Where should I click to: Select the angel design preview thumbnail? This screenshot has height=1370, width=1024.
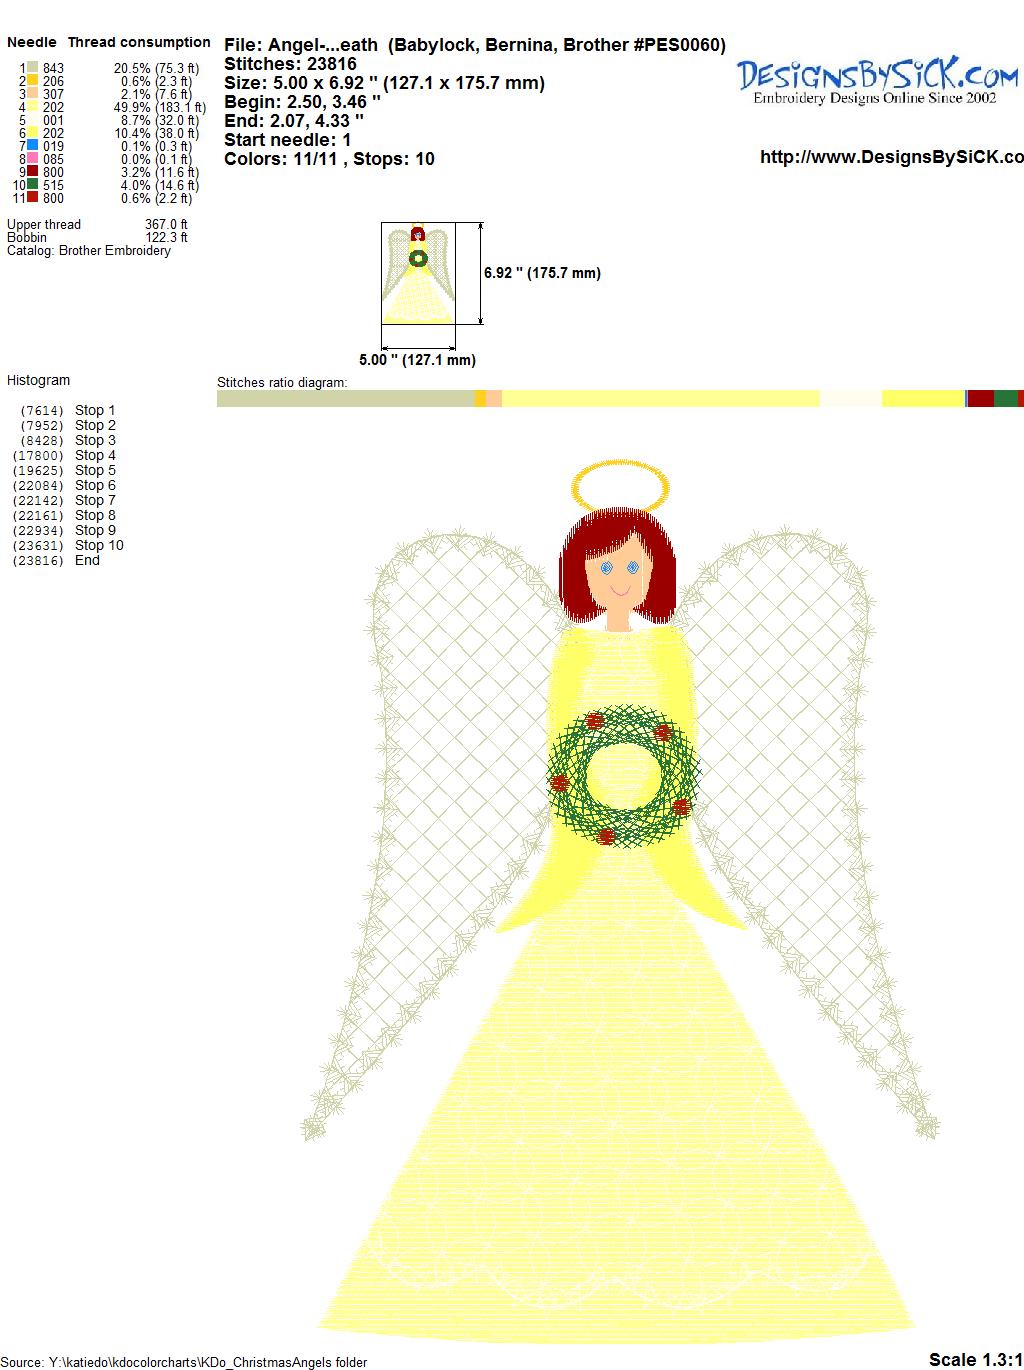pyautogui.click(x=417, y=273)
